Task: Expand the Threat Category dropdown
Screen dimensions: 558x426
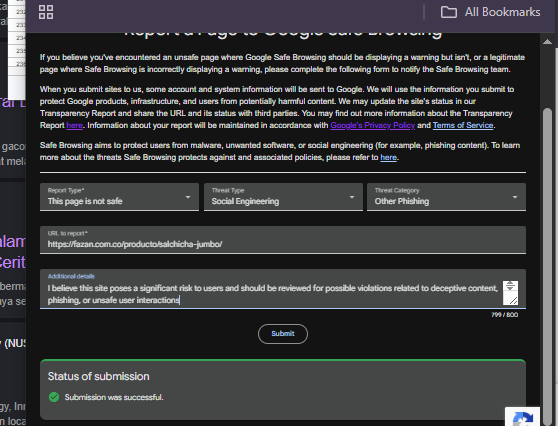Action: click(446, 197)
